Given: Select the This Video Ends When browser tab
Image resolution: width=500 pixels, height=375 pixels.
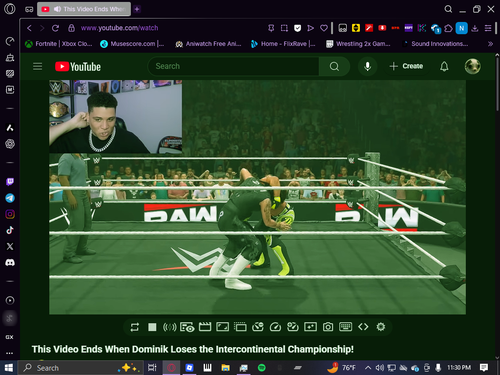Looking at the screenshot, I should pos(84,9).
